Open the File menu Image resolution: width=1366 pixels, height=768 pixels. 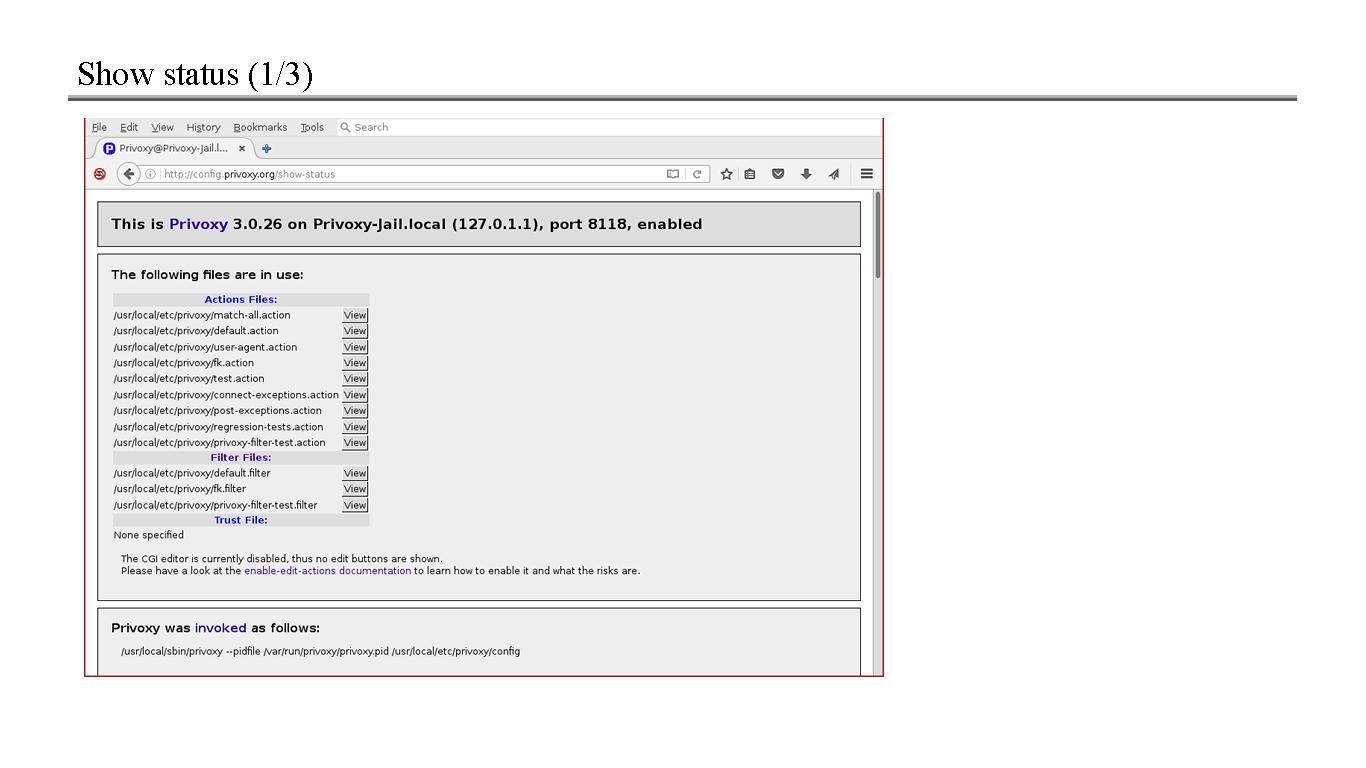click(x=99, y=127)
